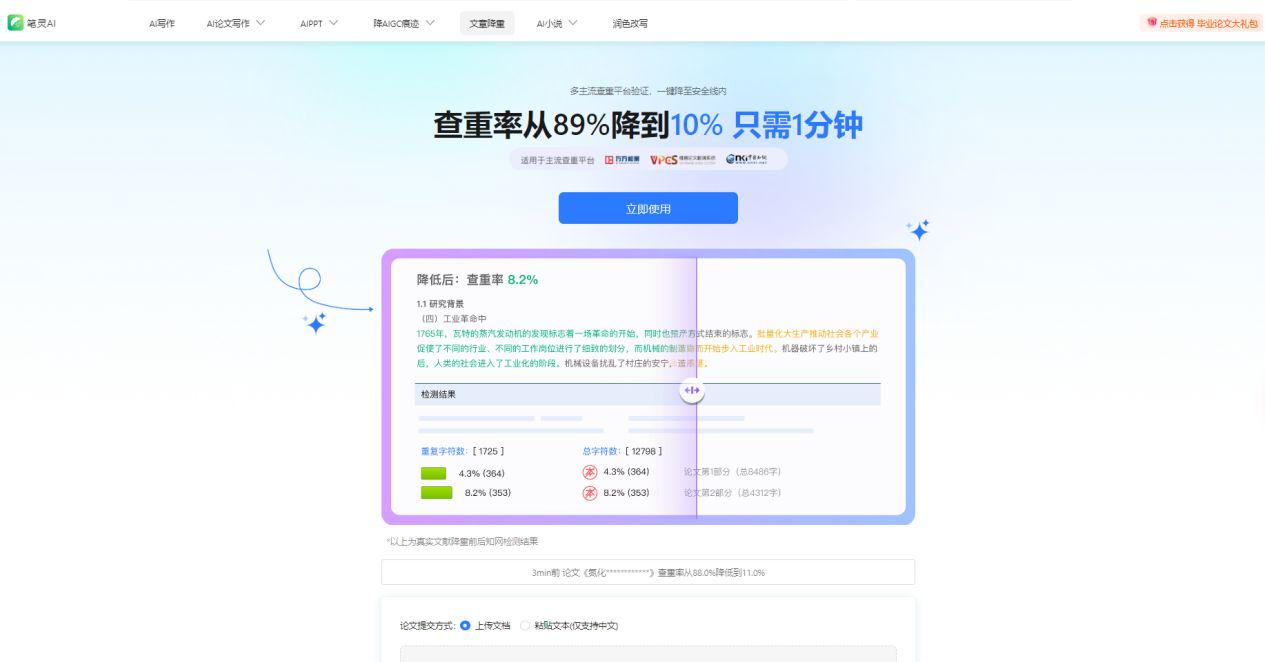The height and width of the screenshot is (662, 1265).
Task: Expand the 降AIGC痕迹 dropdown
Action: tap(404, 23)
